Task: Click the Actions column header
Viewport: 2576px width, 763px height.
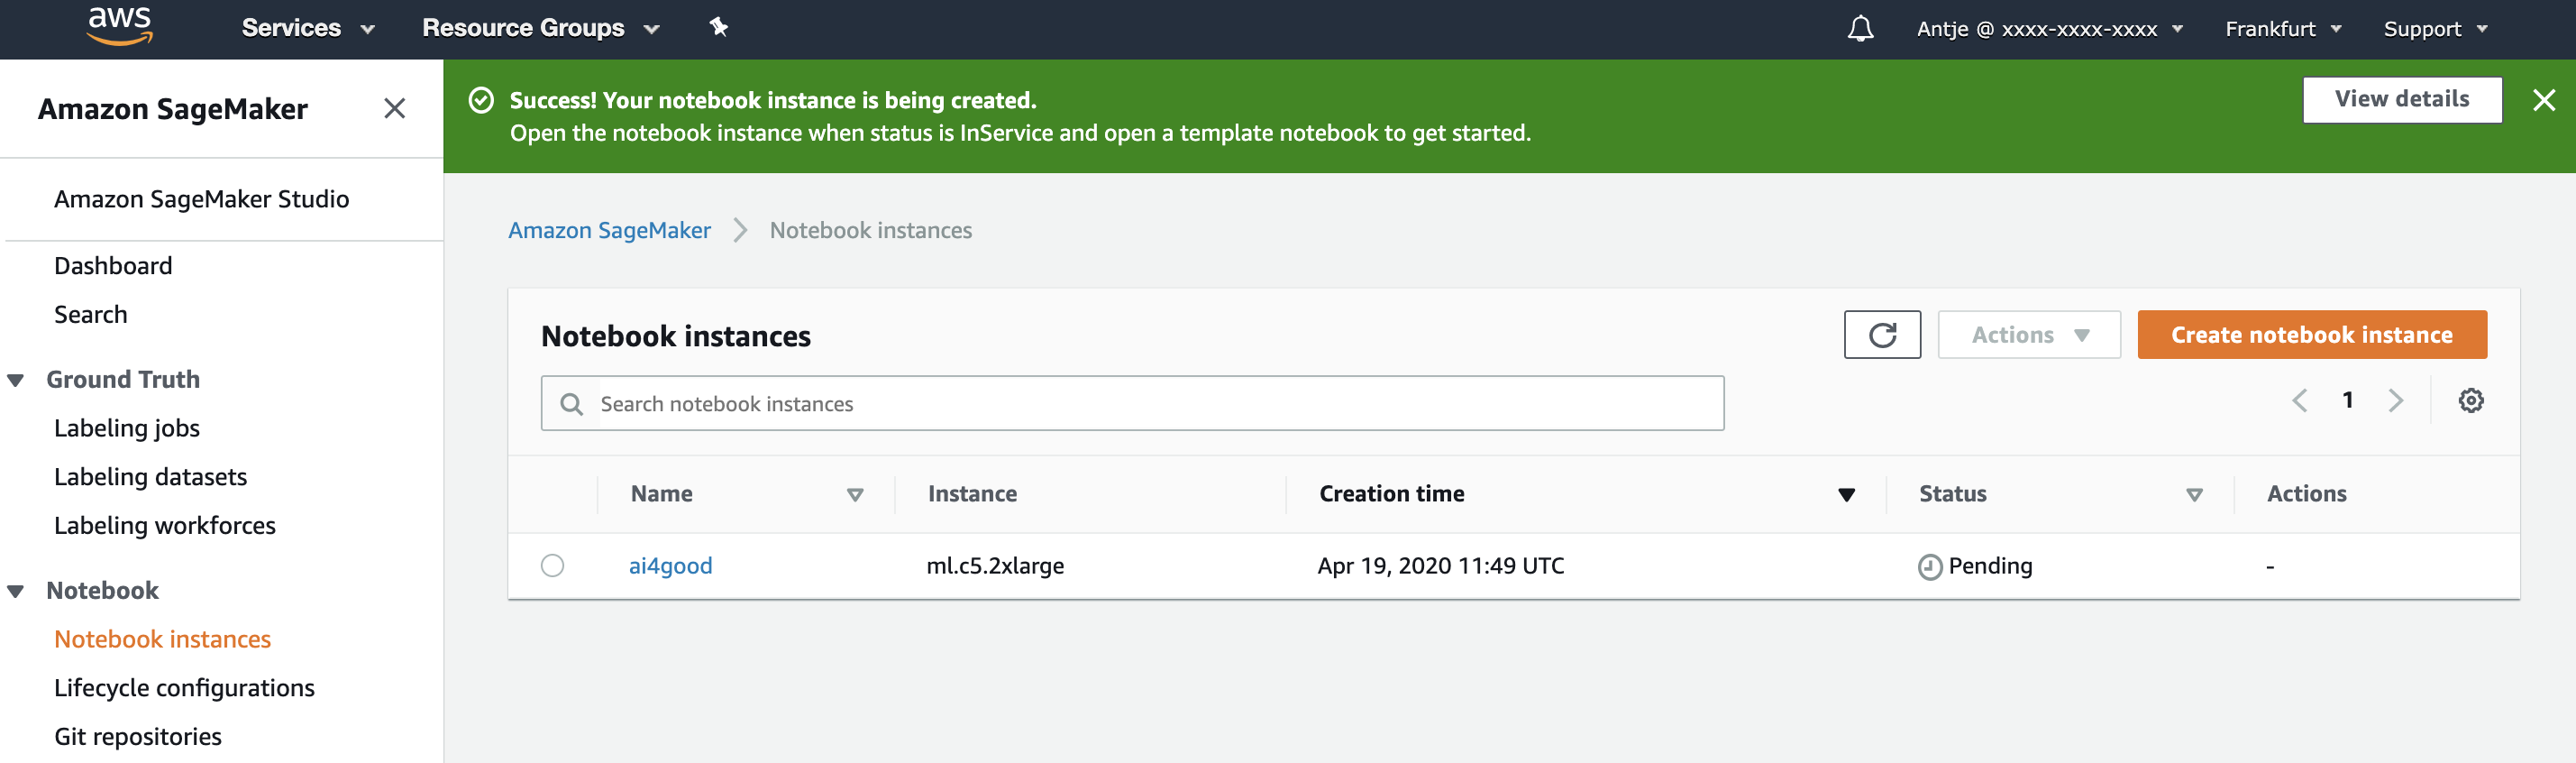Action: point(2306,494)
